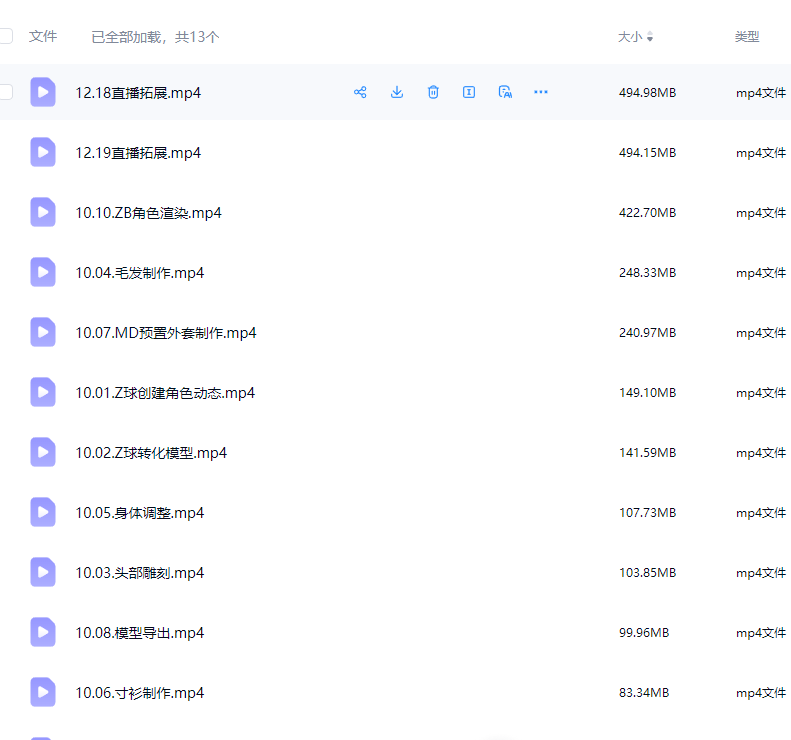This screenshot has height=740, width=791.
Task: Delete 12.18直播拓展.mp4 with the trash icon
Action: 433,92
